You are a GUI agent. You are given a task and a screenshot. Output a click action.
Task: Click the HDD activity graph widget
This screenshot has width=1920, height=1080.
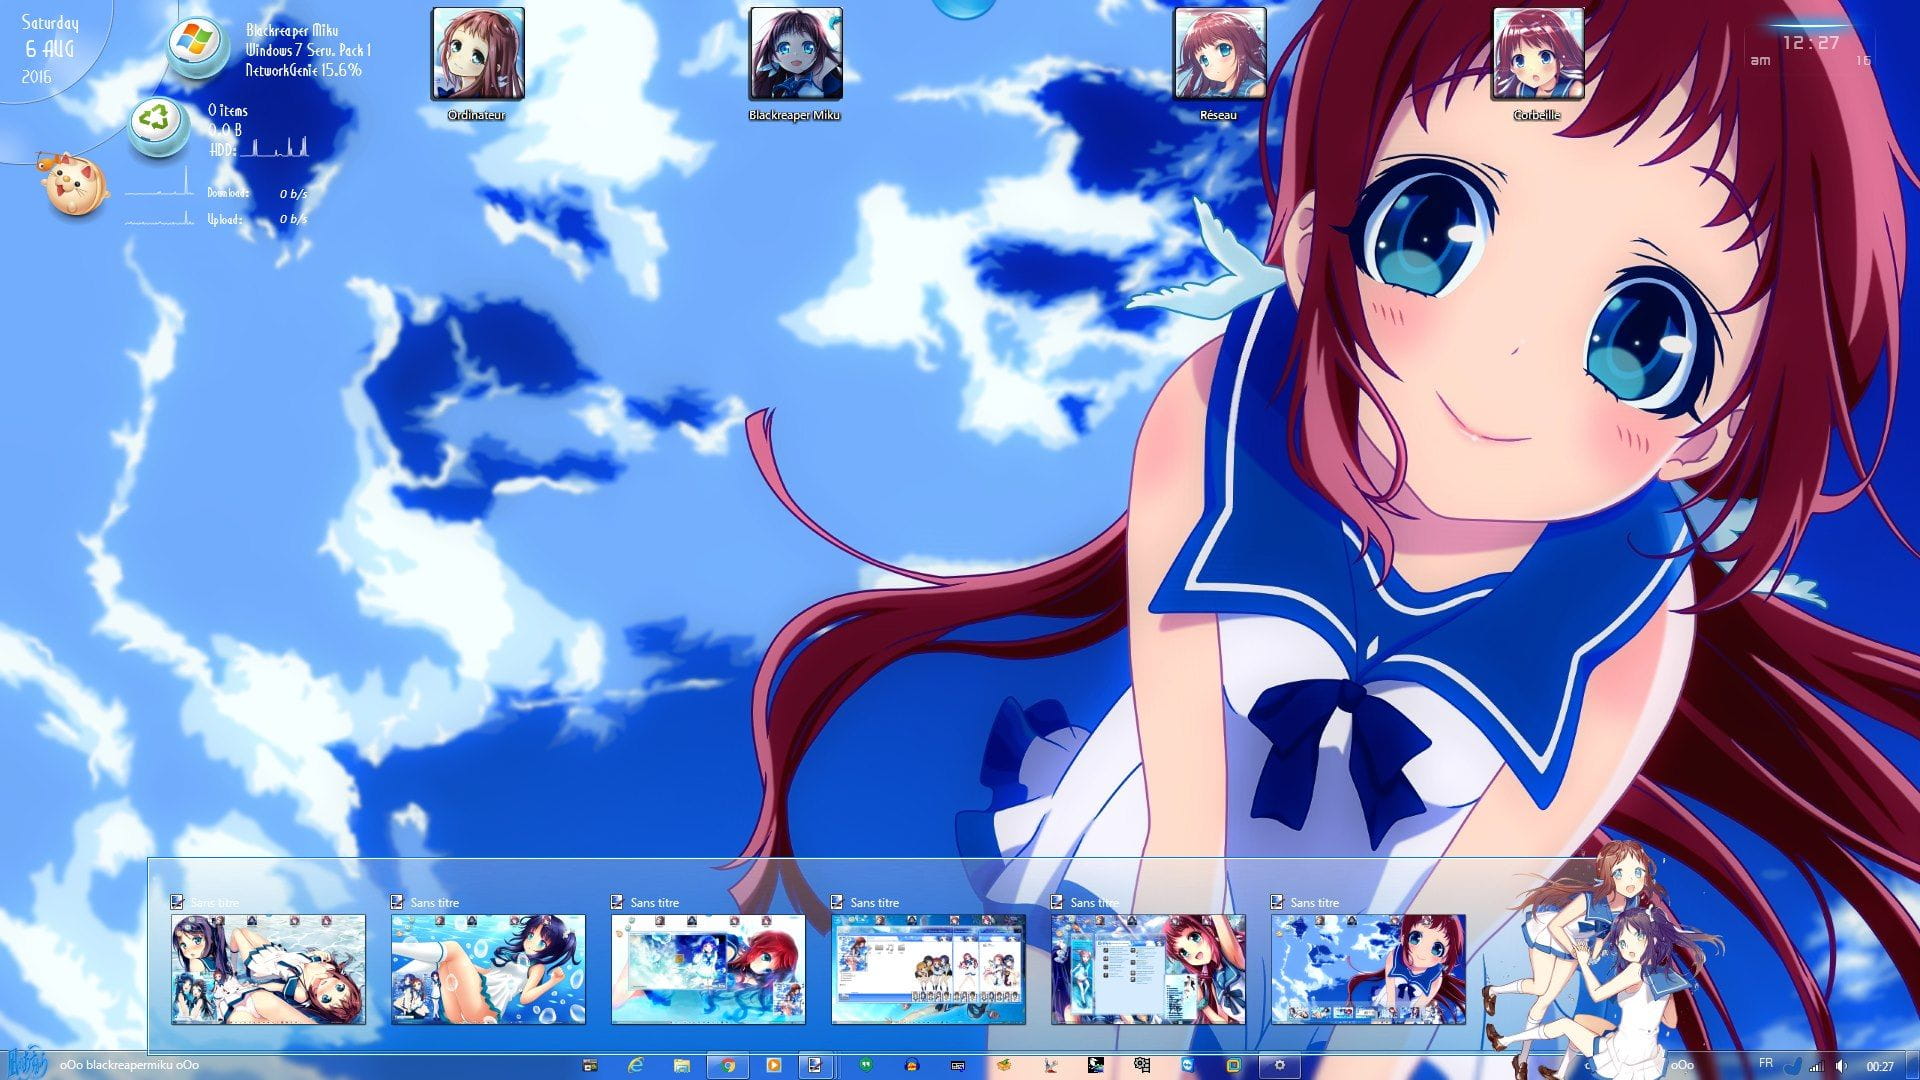[x=275, y=148]
